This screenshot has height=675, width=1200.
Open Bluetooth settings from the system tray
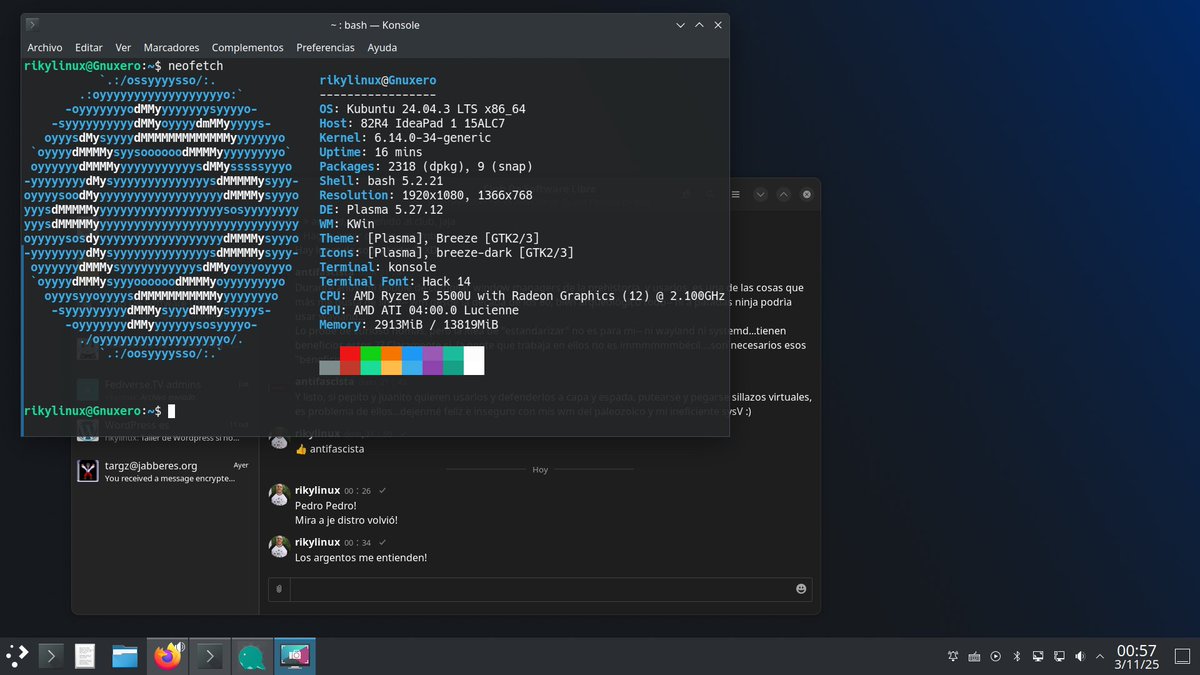1016,656
